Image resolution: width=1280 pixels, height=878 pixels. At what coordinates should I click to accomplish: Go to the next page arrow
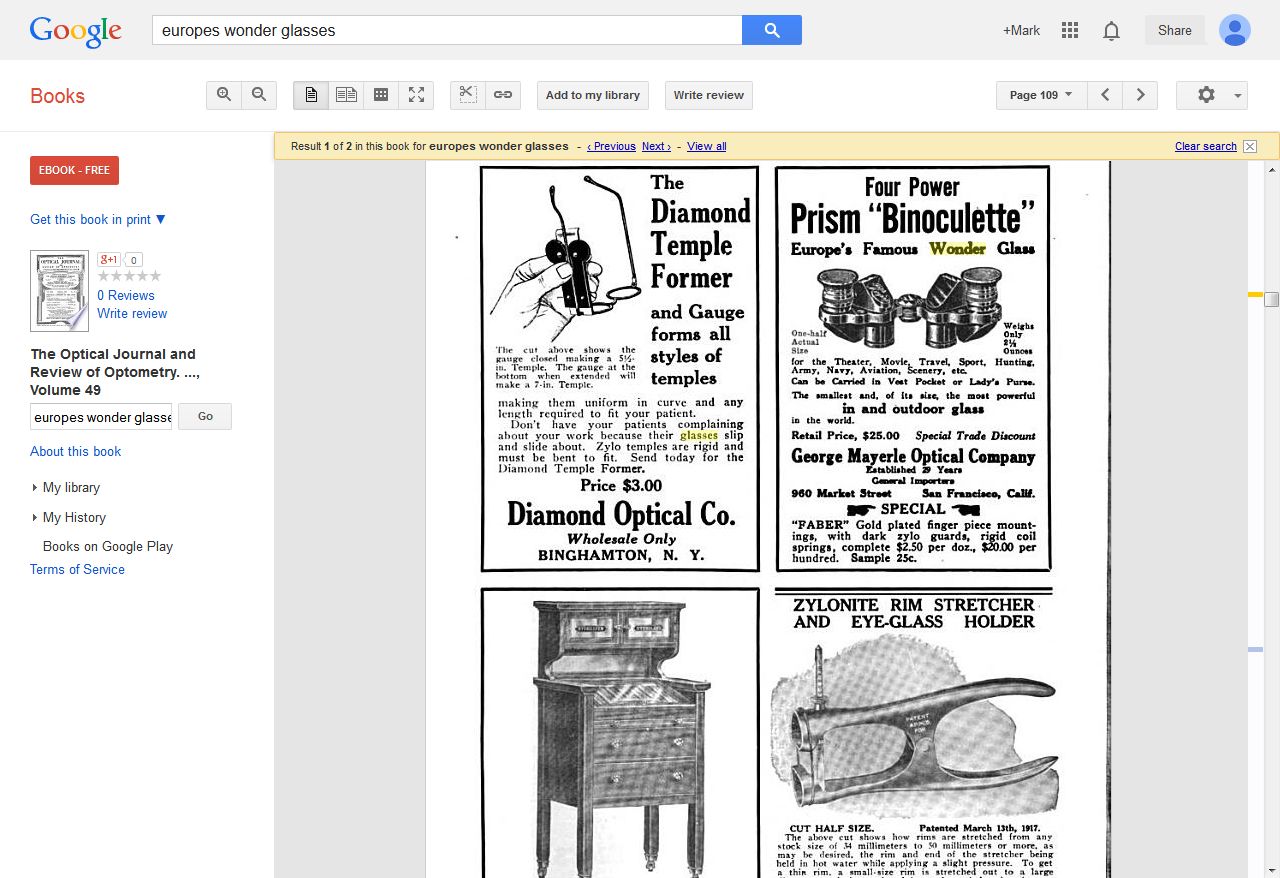pyautogui.click(x=1140, y=95)
